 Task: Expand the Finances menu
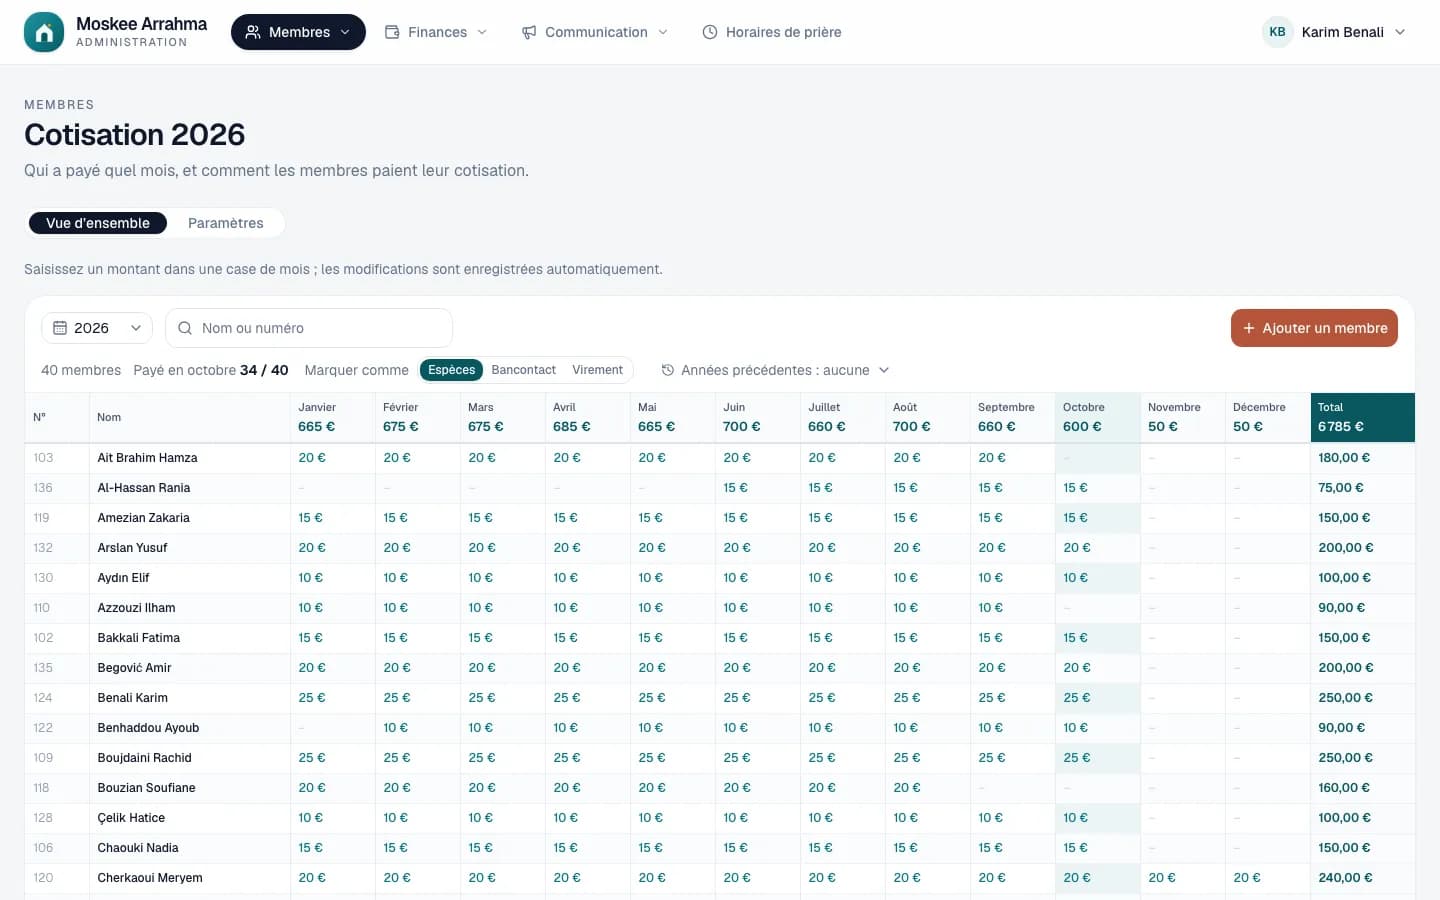click(x=437, y=32)
